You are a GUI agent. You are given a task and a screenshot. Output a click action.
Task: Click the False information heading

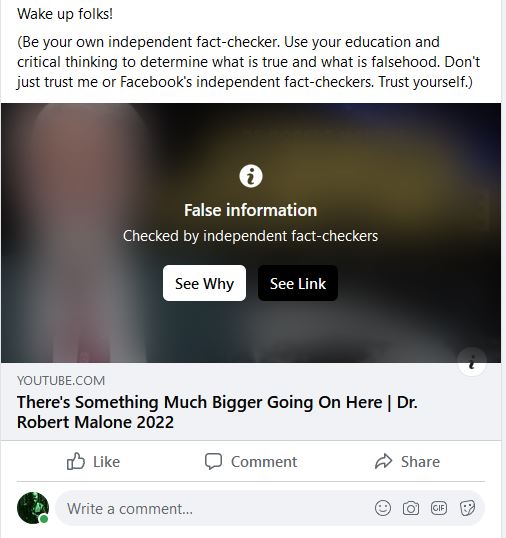(x=250, y=210)
